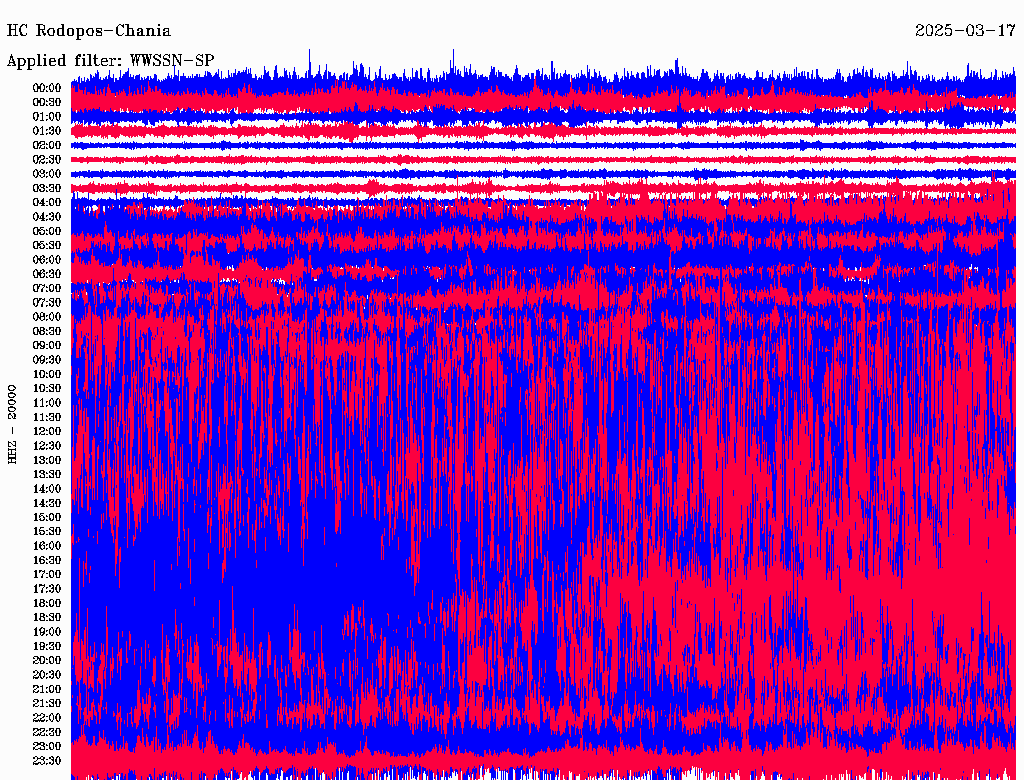Click the vertical HHZ - 20000 axis label
The image size is (1024, 780).
coord(13,423)
